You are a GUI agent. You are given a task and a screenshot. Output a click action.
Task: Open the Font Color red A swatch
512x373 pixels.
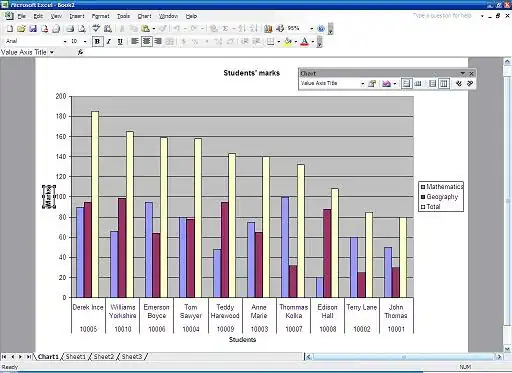pyautogui.click(x=304, y=42)
